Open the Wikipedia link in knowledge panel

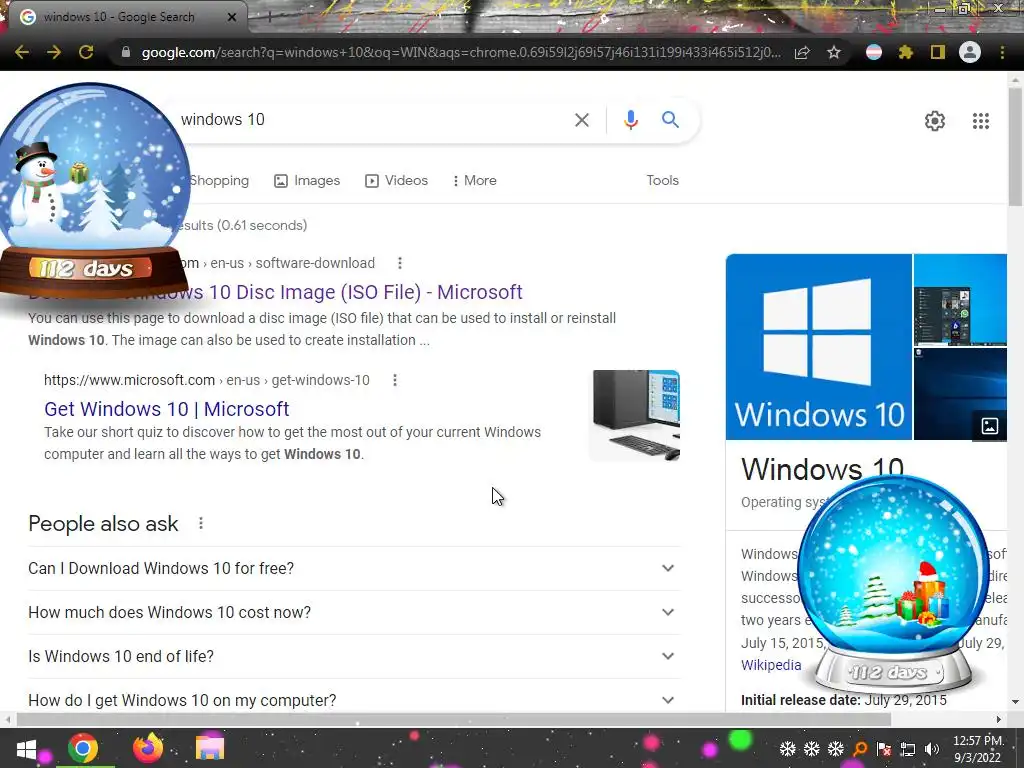[771, 665]
